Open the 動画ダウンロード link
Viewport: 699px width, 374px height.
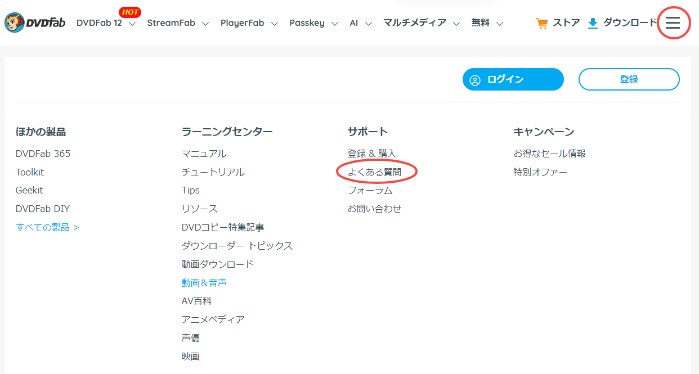(217, 264)
